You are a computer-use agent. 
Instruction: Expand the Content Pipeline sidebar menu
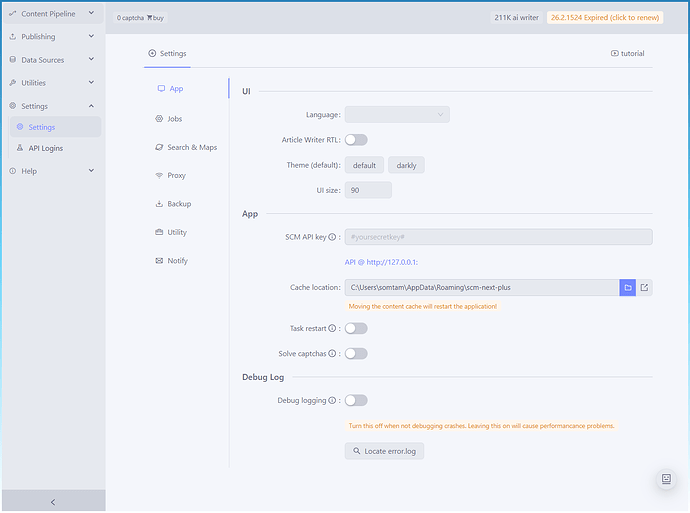52,14
